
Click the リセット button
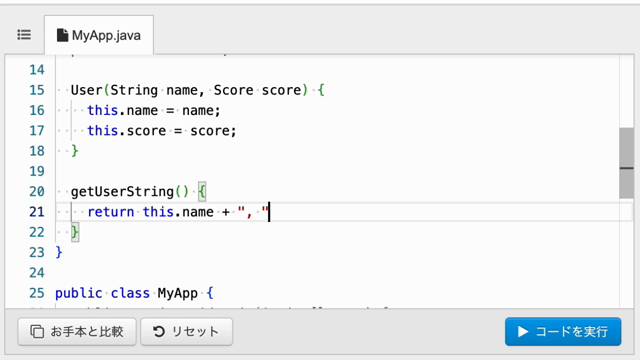point(187,331)
